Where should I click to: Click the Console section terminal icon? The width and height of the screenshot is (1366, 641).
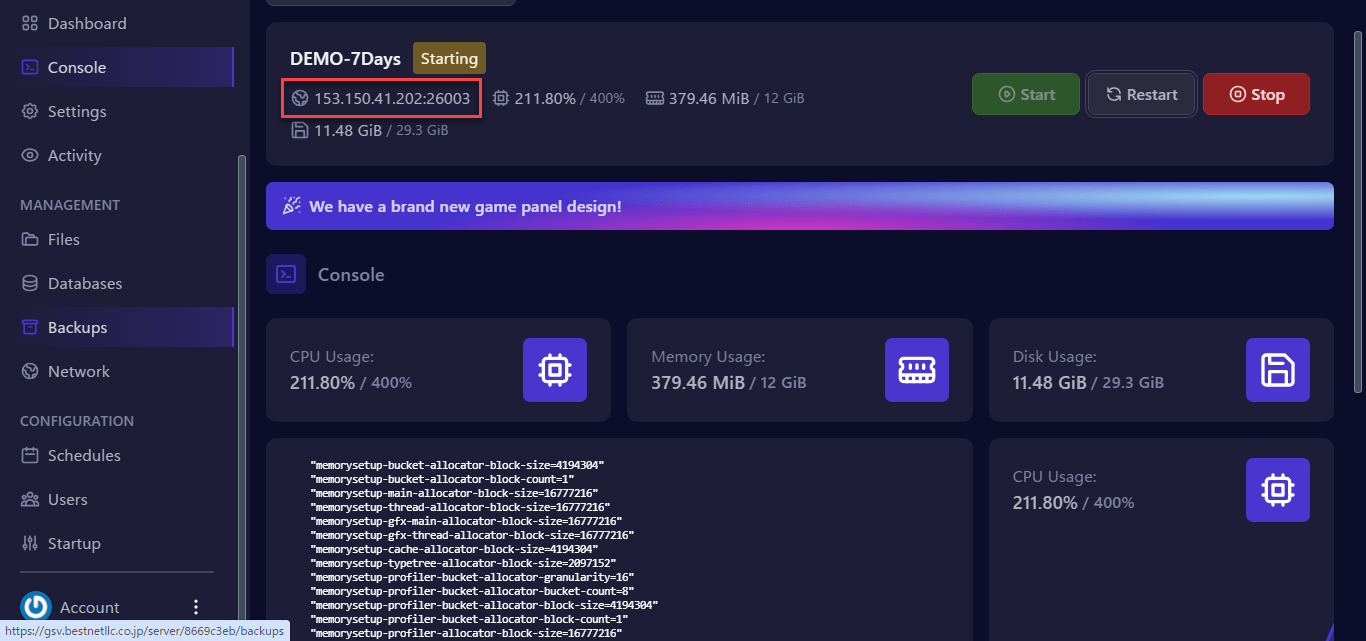coord(286,274)
